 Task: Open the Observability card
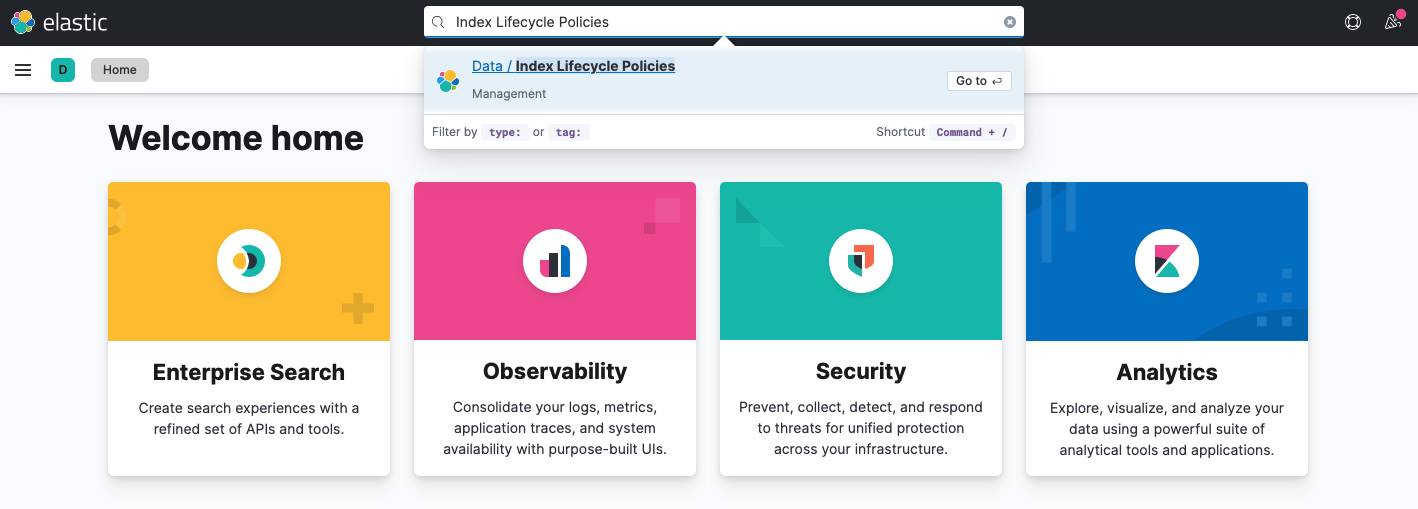tap(555, 329)
